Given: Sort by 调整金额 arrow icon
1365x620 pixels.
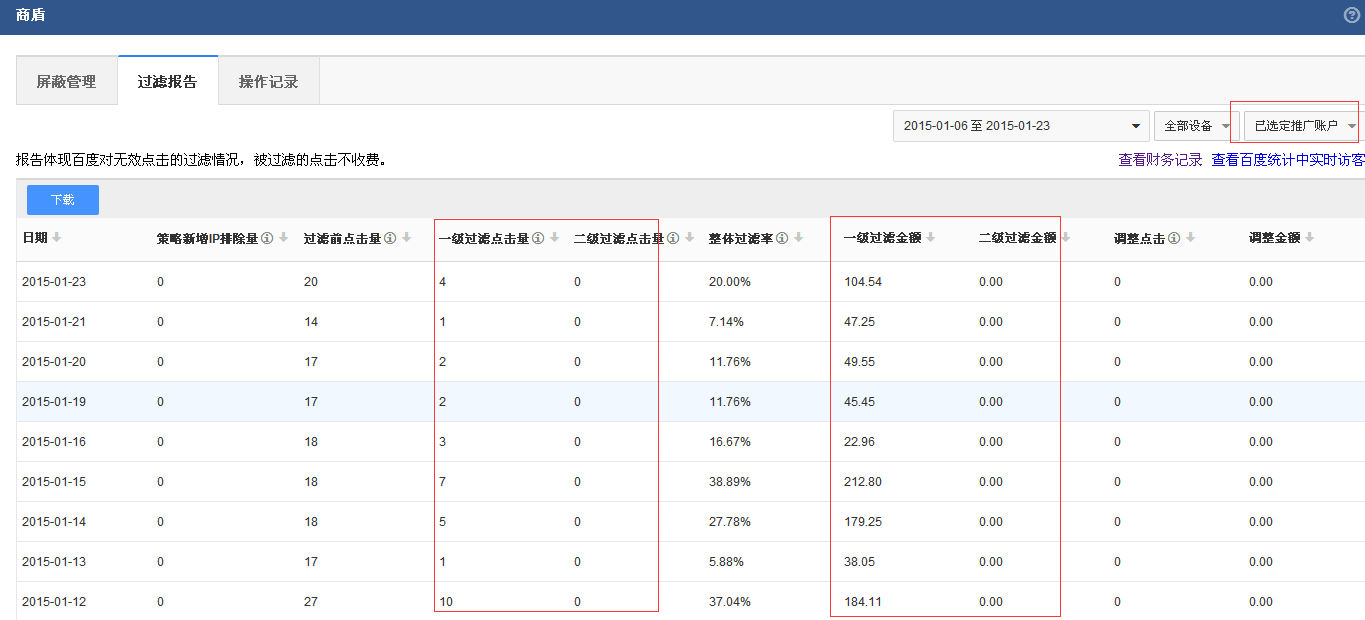Looking at the screenshot, I should pyautogui.click(x=1309, y=238).
